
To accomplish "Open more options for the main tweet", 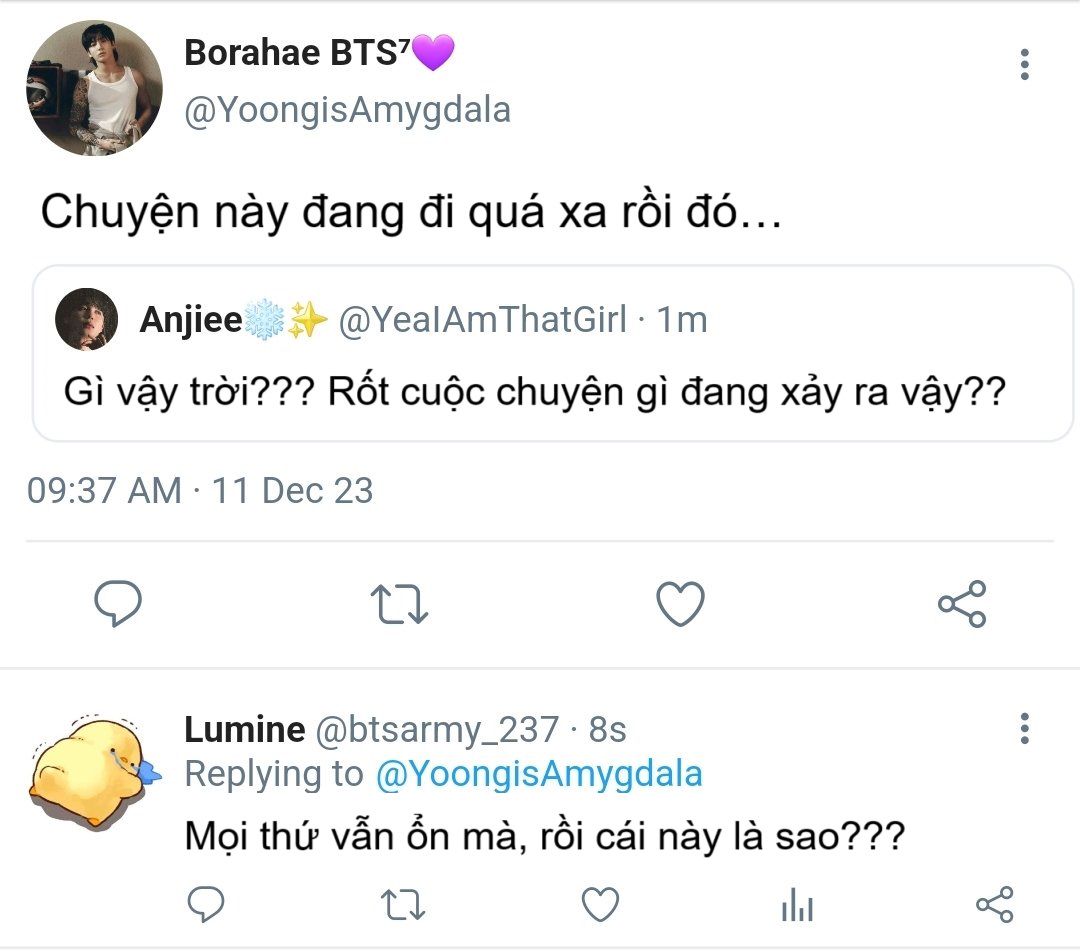I will coord(1024,65).
